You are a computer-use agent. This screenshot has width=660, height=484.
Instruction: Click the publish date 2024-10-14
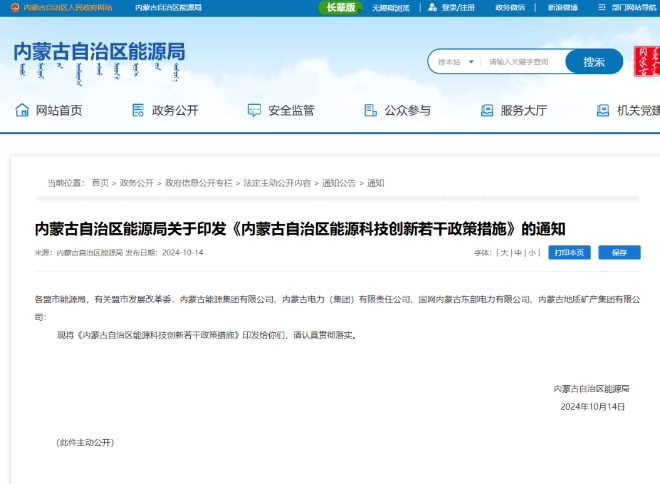click(183, 253)
